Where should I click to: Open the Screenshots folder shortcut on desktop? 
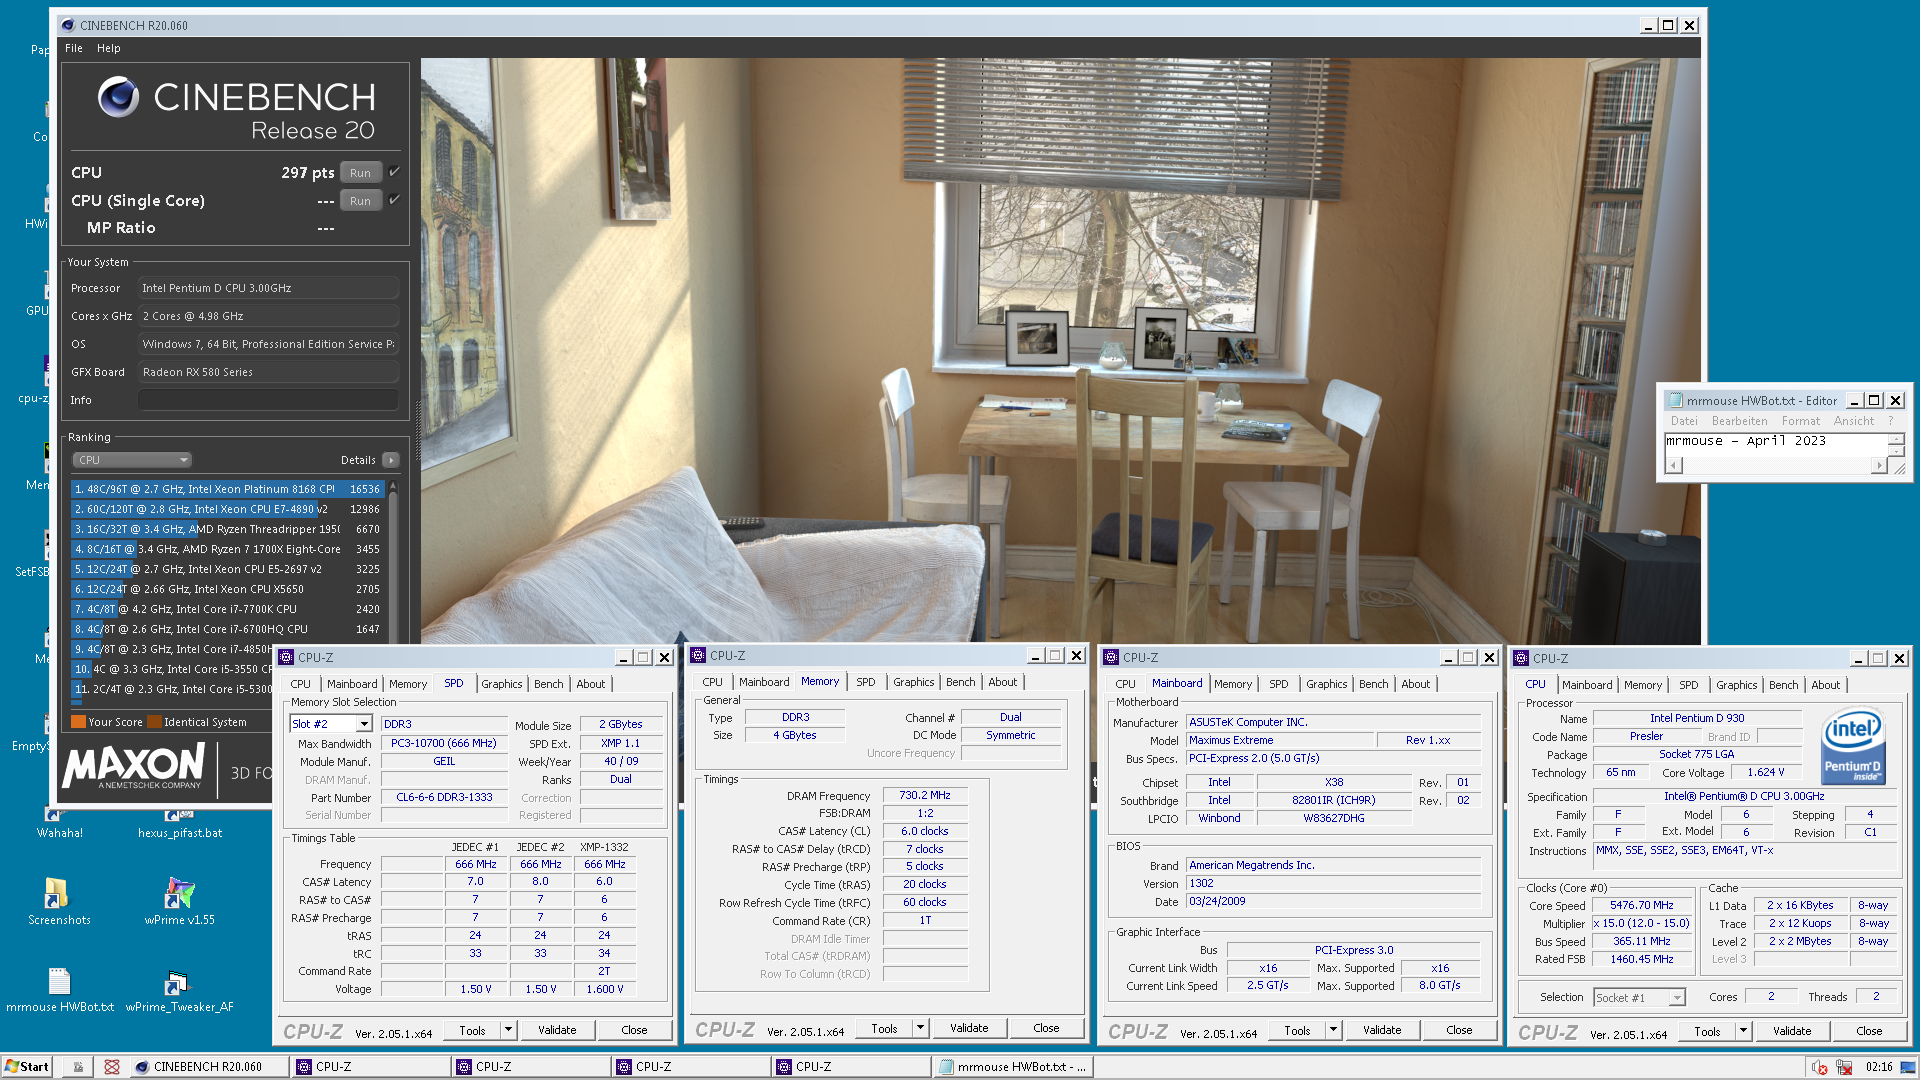pos(58,900)
